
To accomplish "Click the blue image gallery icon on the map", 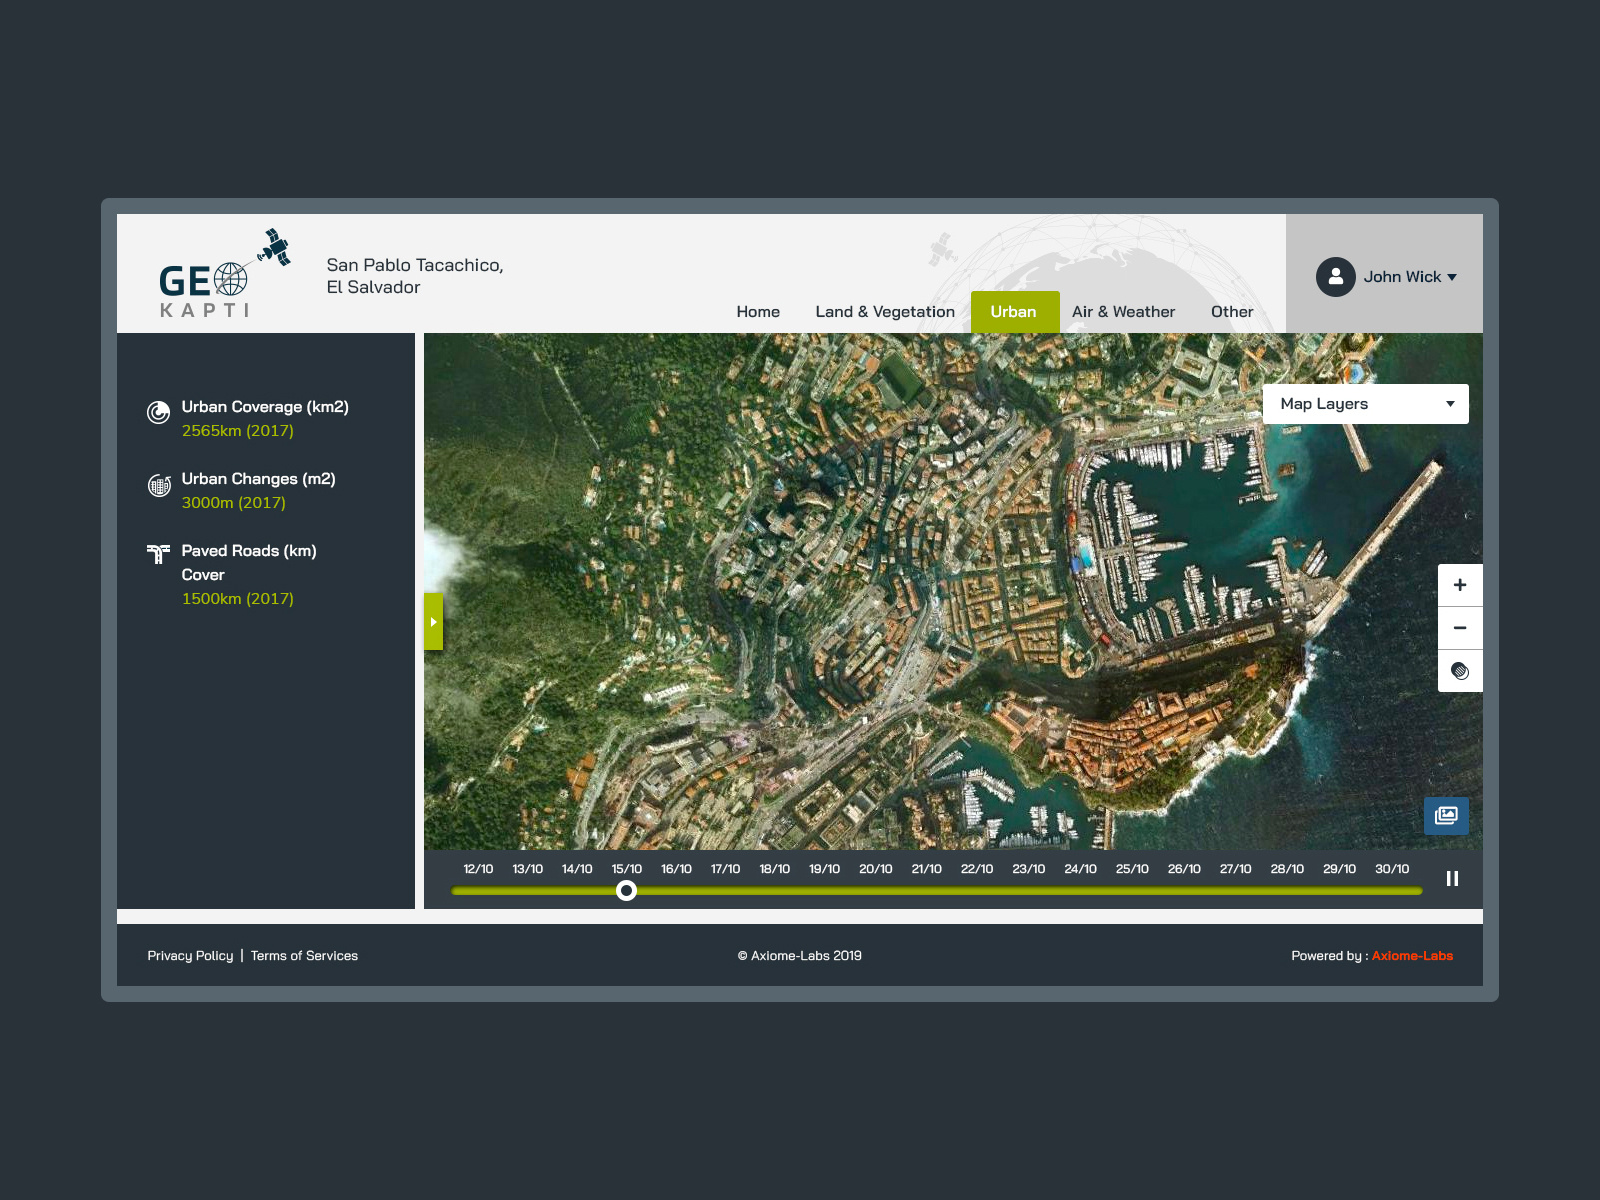I will coord(1446,816).
